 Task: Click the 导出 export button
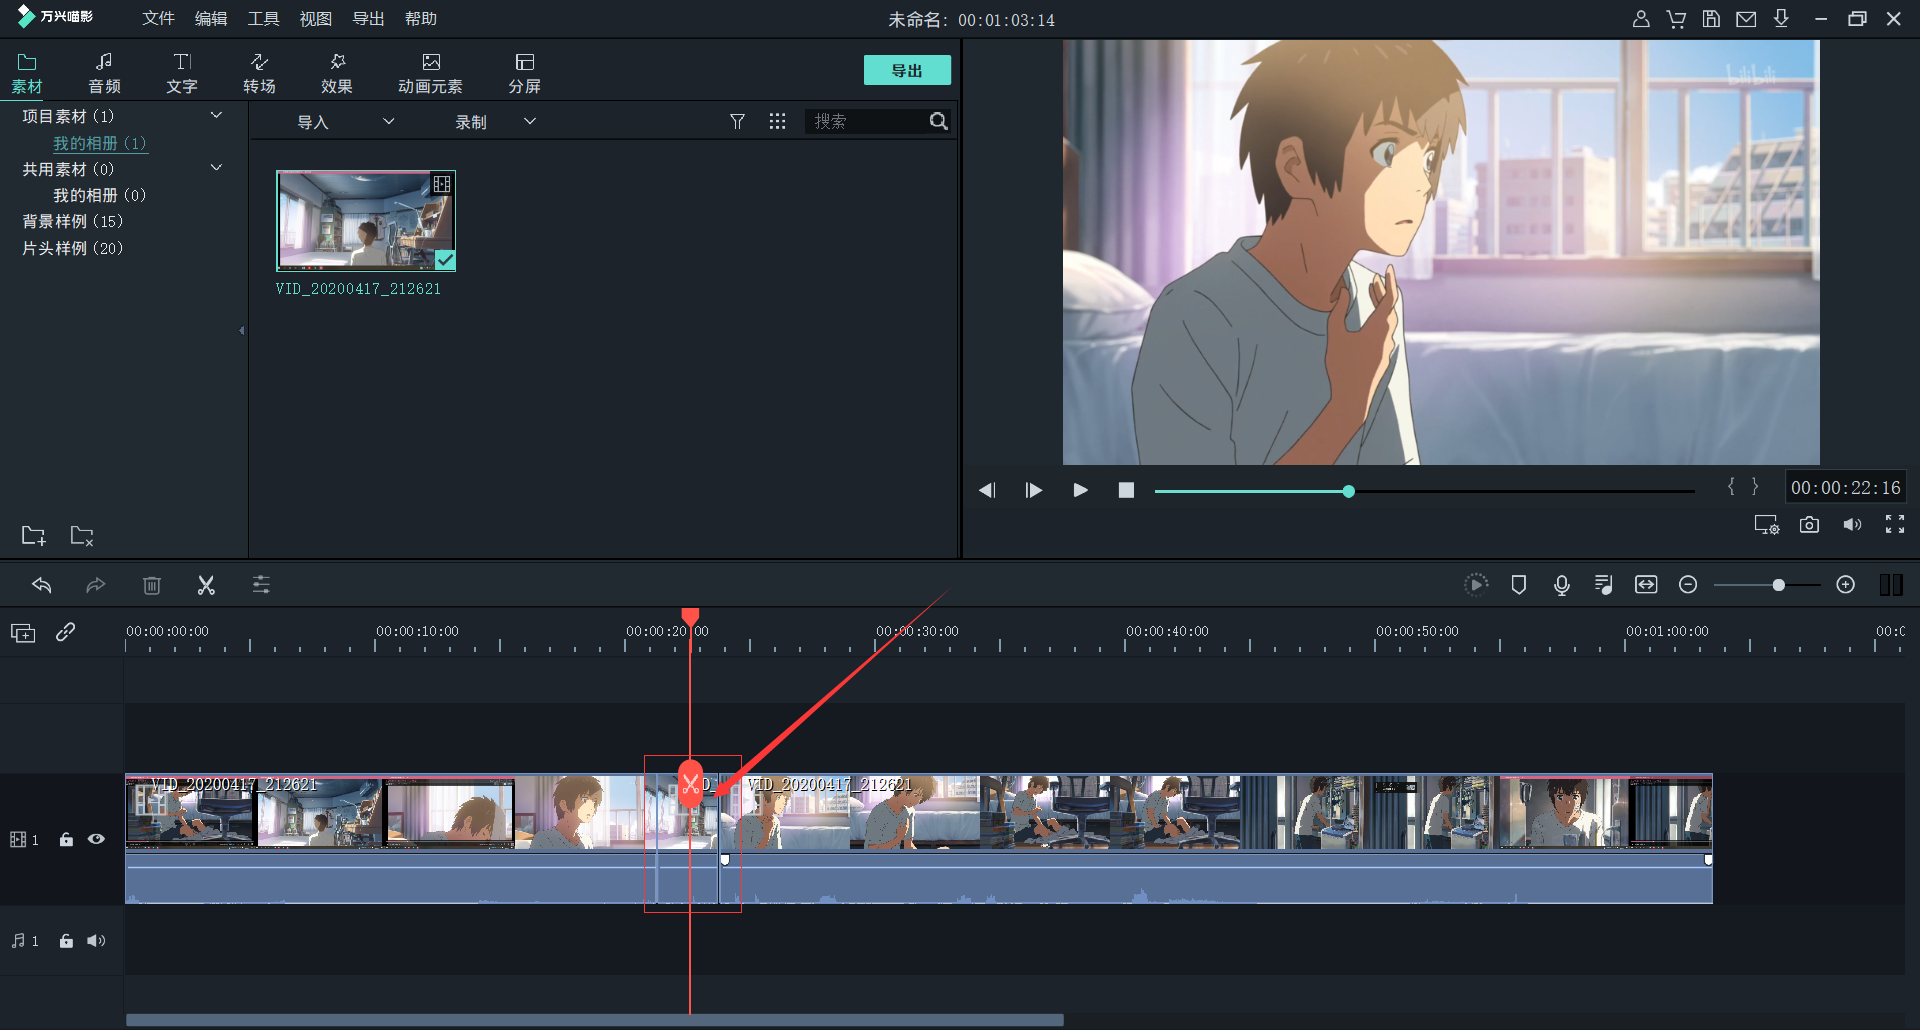(906, 71)
